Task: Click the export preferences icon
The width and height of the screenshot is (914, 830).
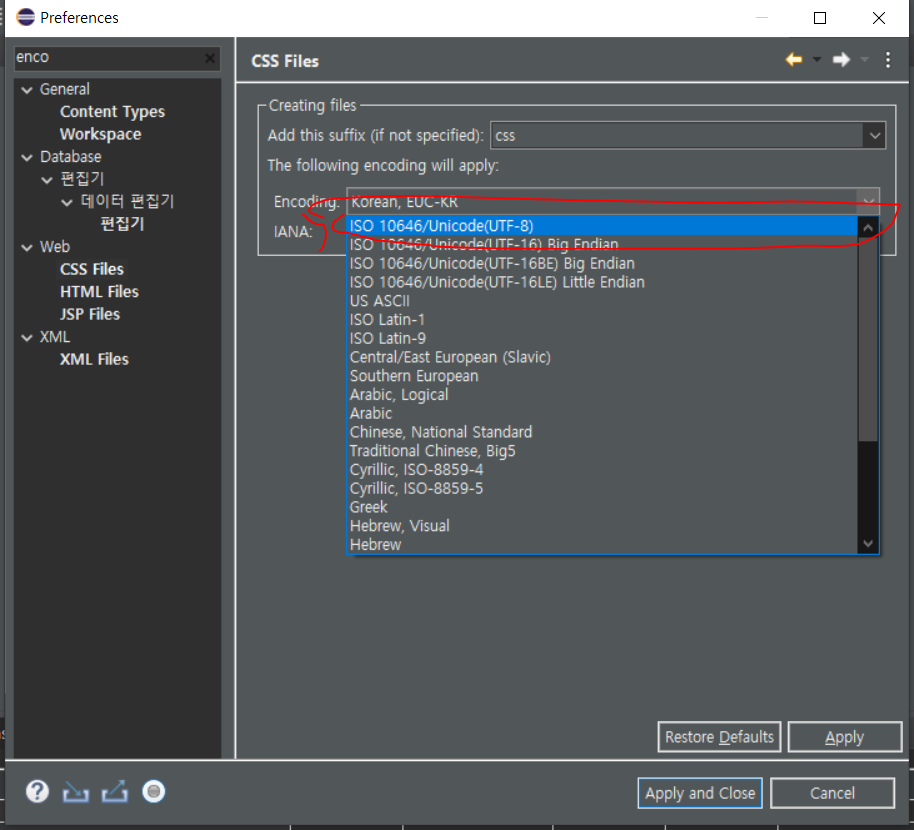Action: tap(115, 792)
